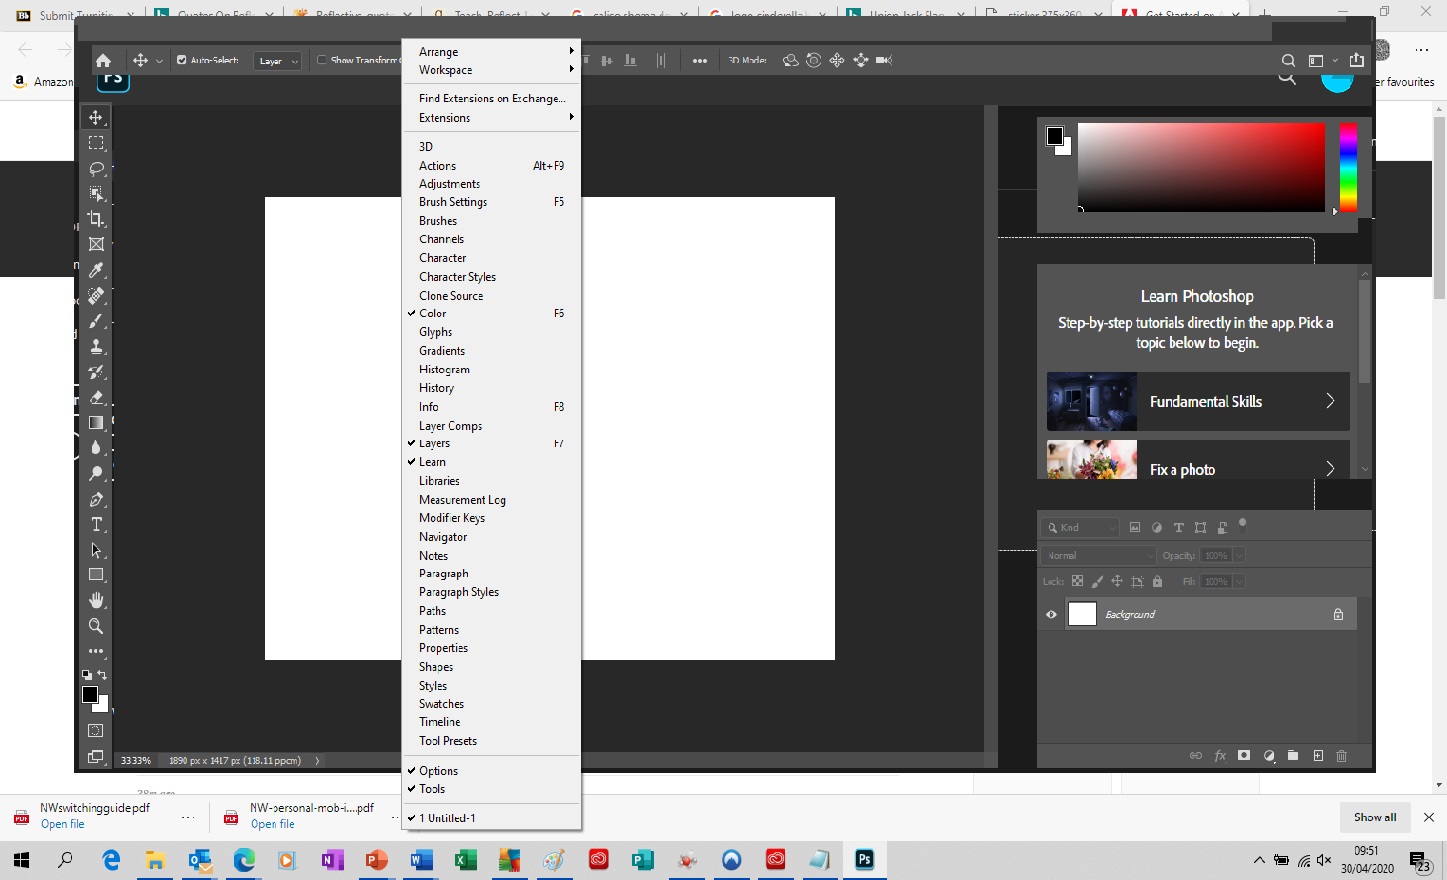
Task: Select the Clone Stamp tool
Action: 97,346
